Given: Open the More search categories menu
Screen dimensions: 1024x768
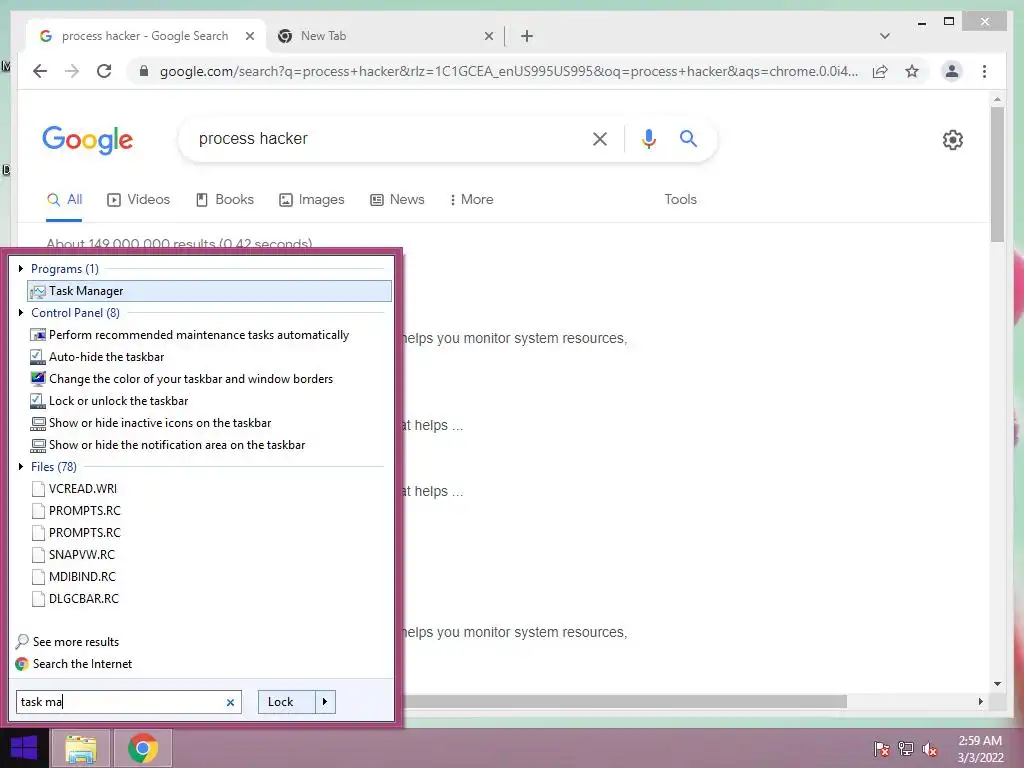Looking at the screenshot, I should (x=472, y=200).
